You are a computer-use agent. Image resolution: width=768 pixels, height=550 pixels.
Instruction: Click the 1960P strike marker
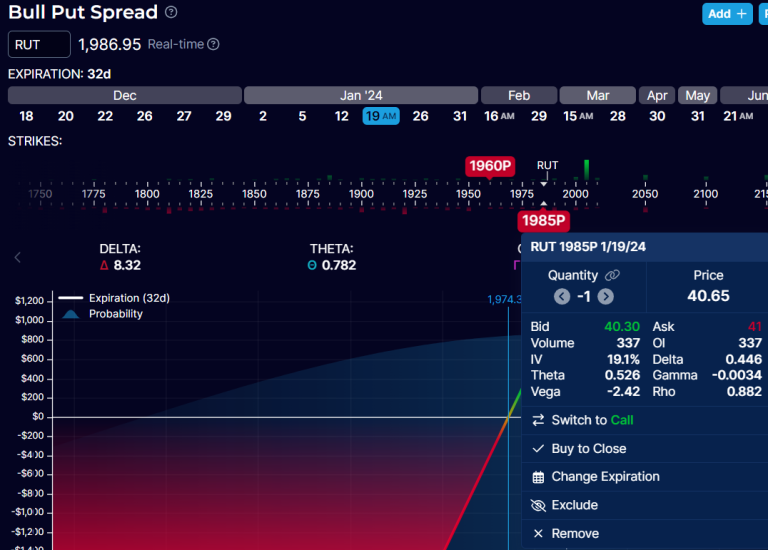click(490, 166)
